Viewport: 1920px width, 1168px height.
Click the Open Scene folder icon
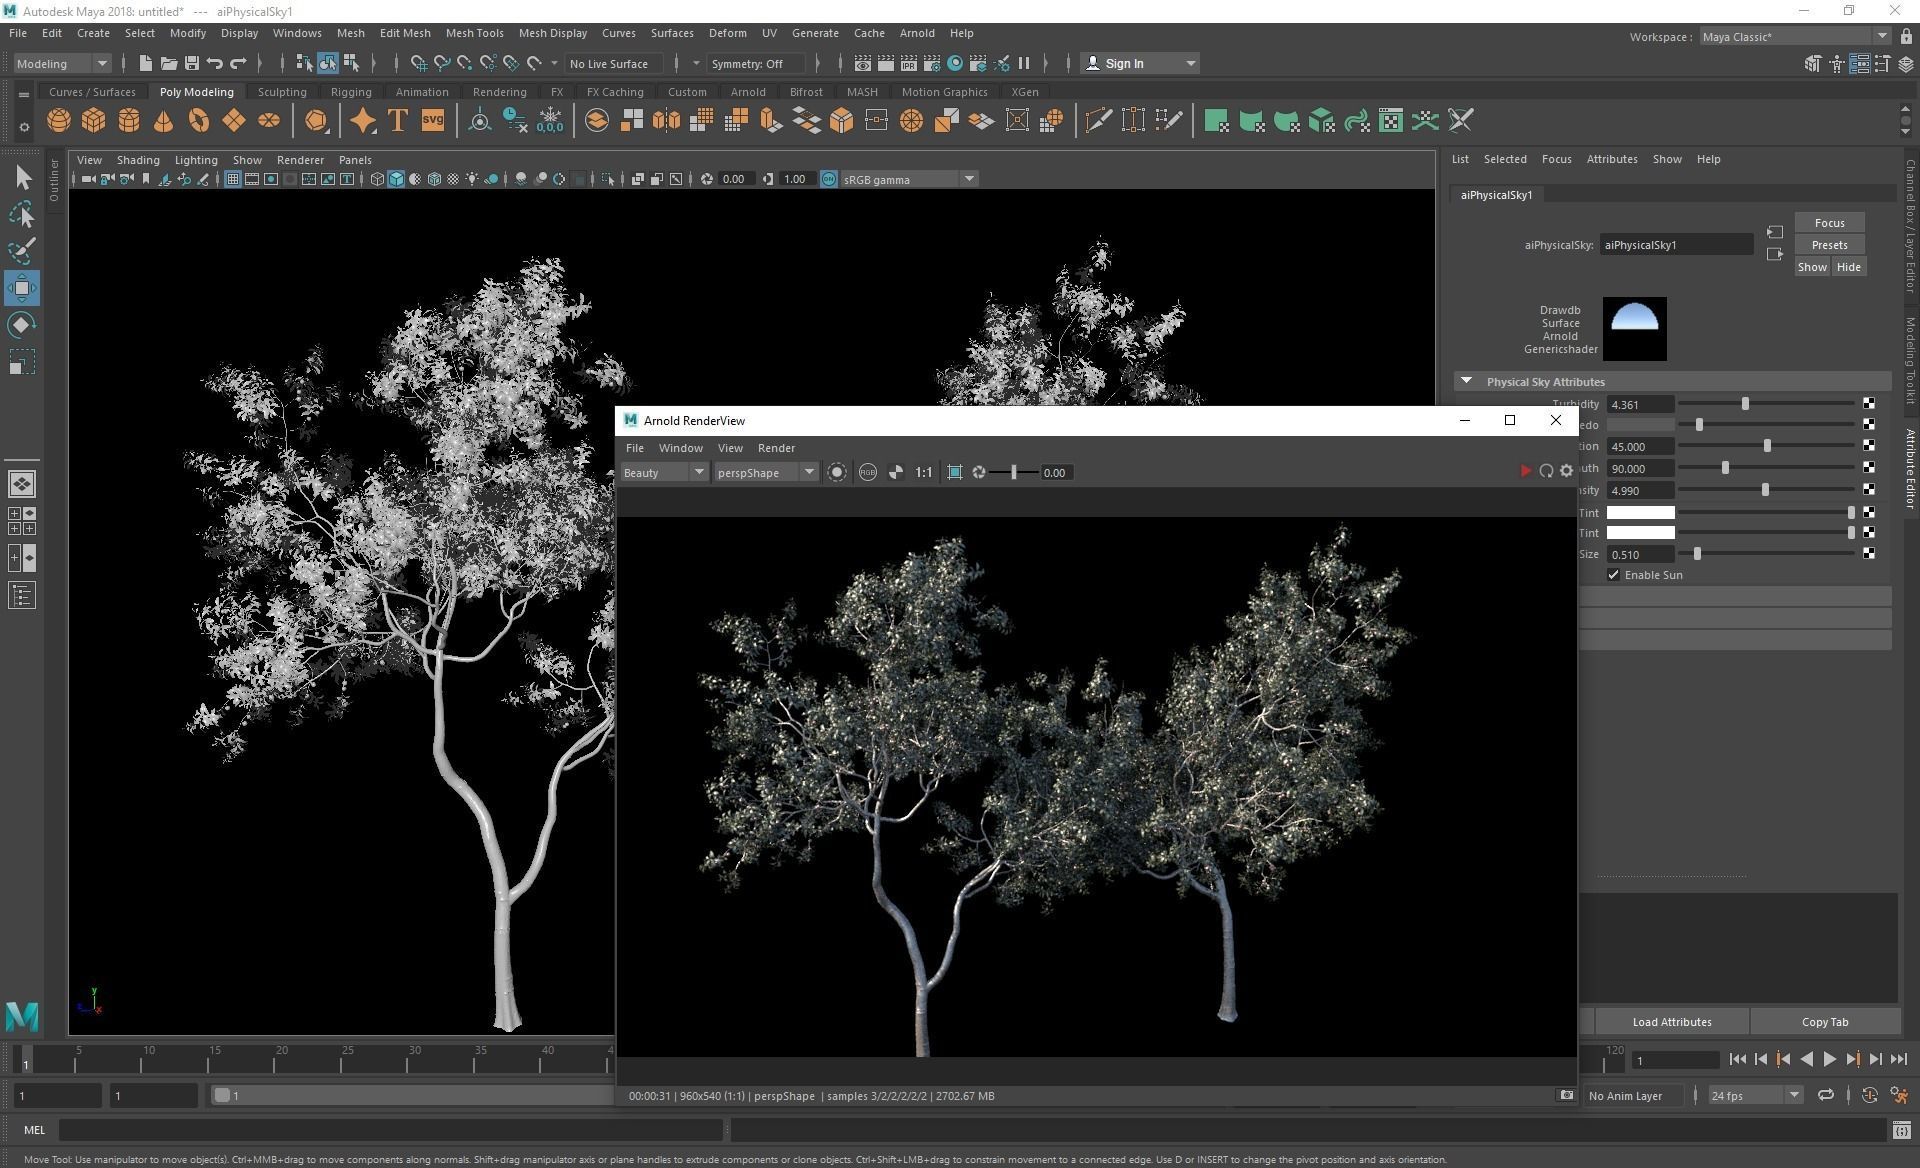click(x=168, y=63)
